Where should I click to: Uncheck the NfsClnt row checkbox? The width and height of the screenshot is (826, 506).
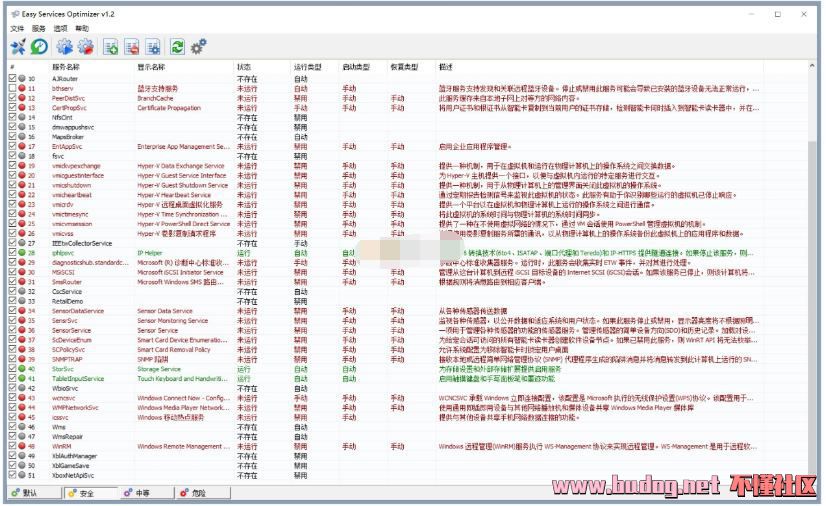(x=13, y=117)
